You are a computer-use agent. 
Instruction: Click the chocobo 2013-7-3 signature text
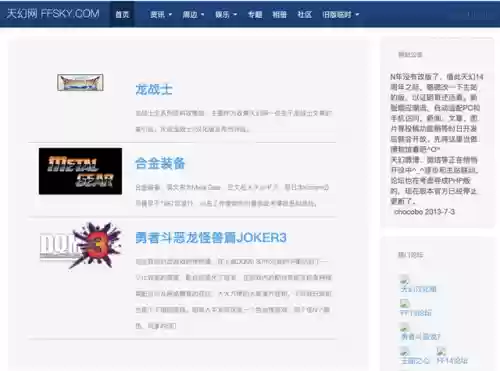point(424,212)
